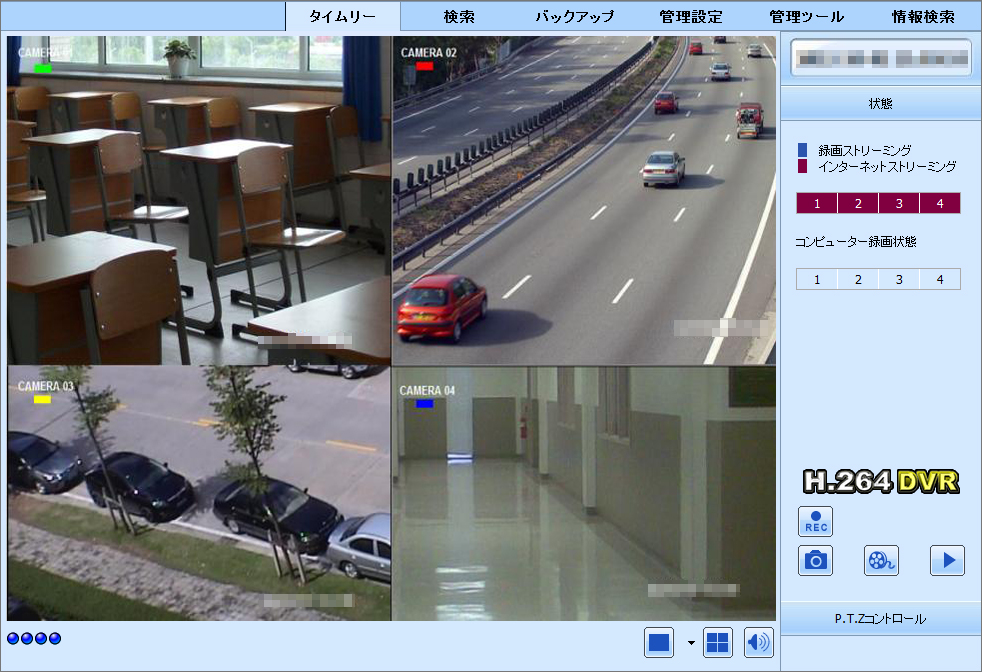
Task: Click the green status swatch on CAMERA 01
Action: 44,68
